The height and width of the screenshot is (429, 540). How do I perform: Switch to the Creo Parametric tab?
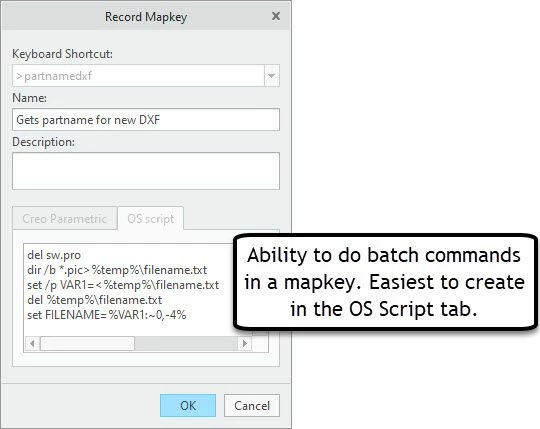[64, 219]
